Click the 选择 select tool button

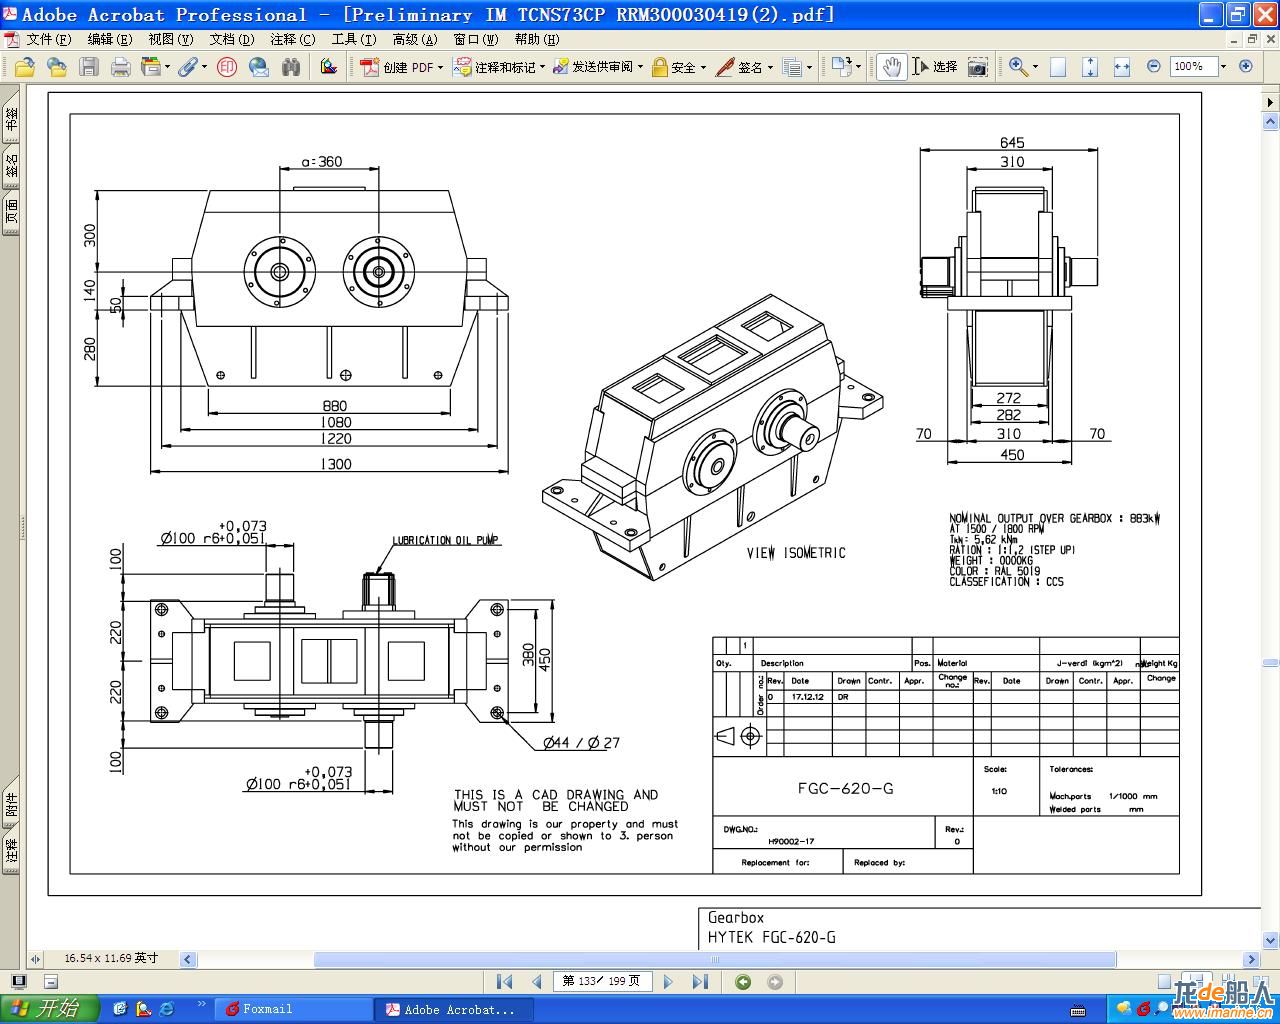935,67
